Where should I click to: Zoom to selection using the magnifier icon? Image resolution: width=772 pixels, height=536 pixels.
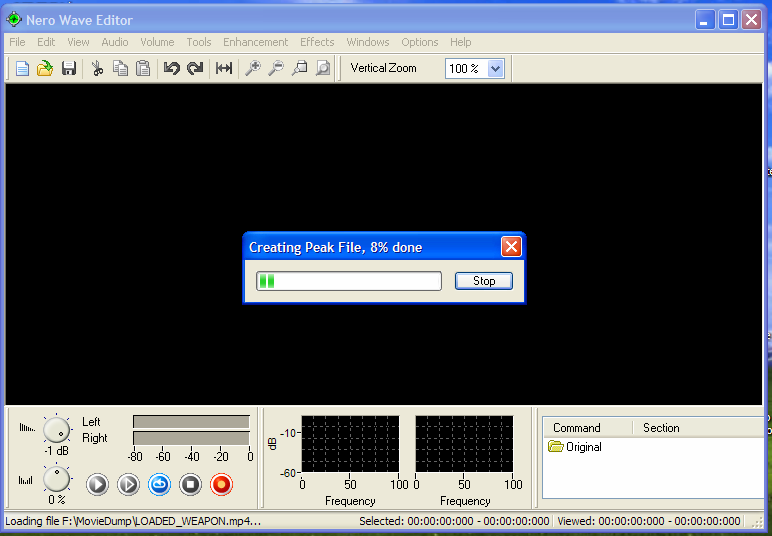pos(299,68)
